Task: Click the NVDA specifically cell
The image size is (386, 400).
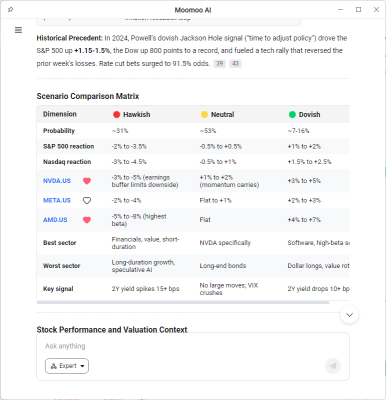Action: pos(225,243)
